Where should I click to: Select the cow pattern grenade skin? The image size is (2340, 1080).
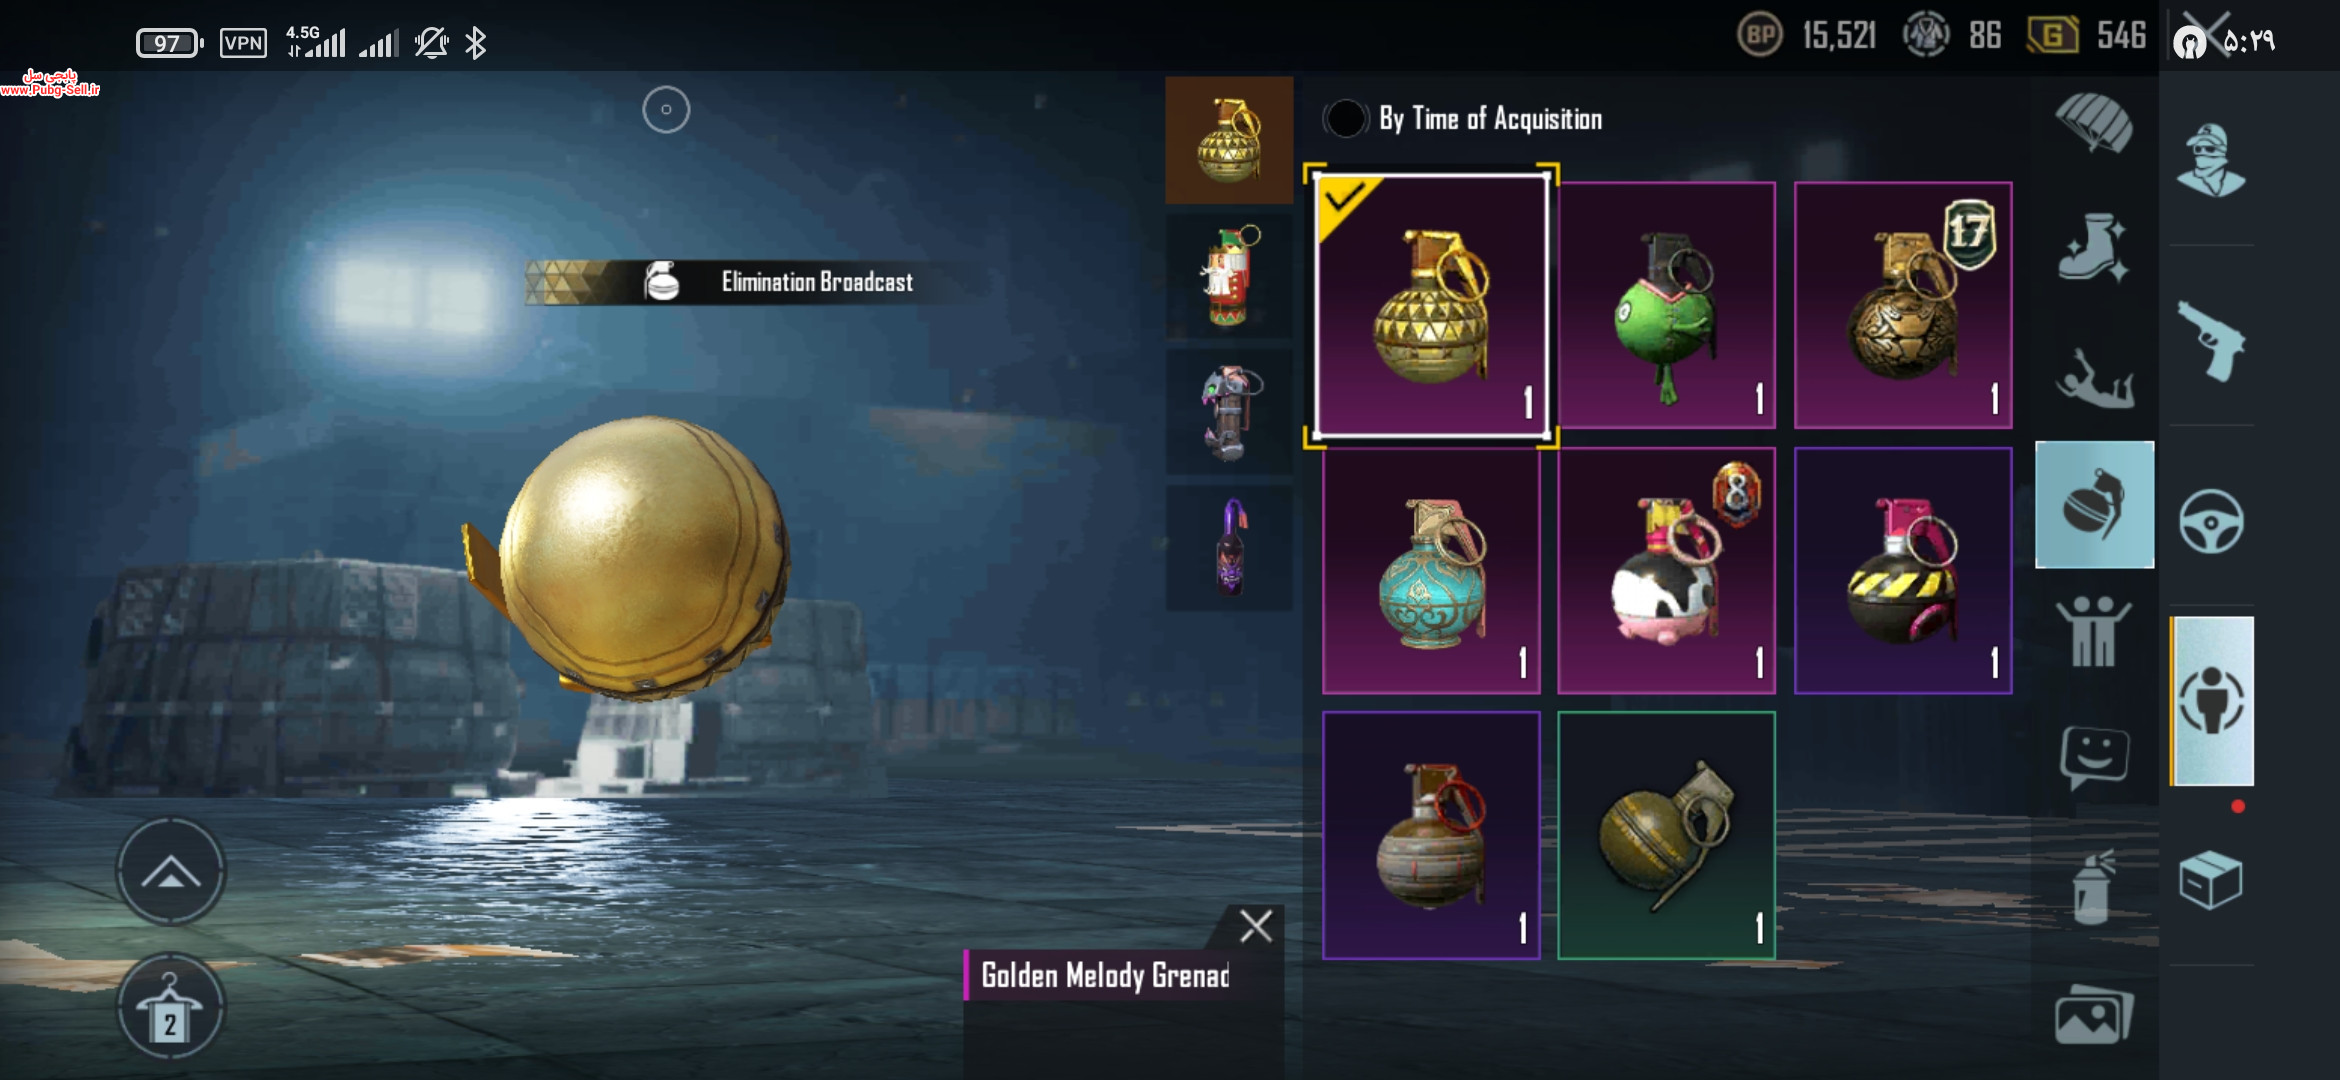[x=1667, y=571]
